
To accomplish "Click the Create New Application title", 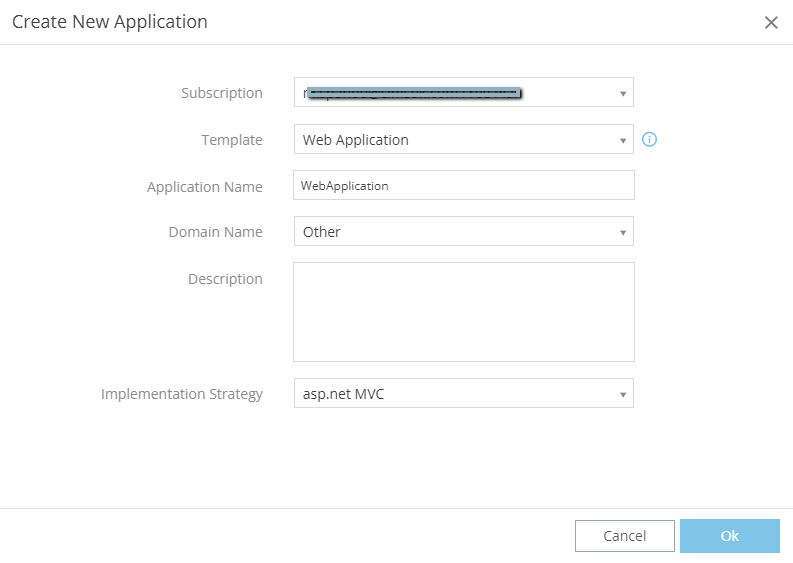I will tap(110, 22).
